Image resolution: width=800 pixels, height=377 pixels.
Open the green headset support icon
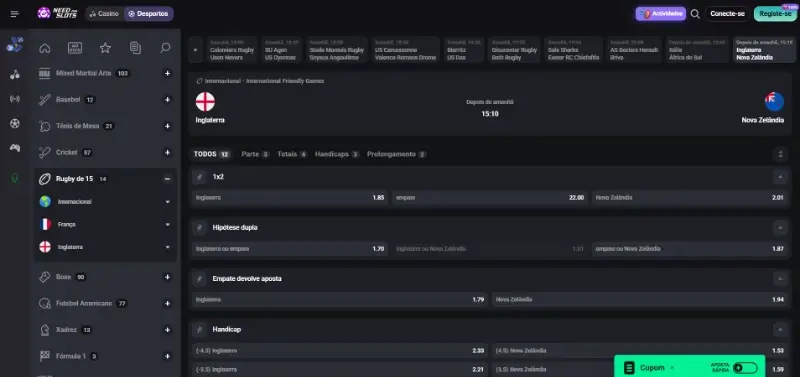[15, 178]
